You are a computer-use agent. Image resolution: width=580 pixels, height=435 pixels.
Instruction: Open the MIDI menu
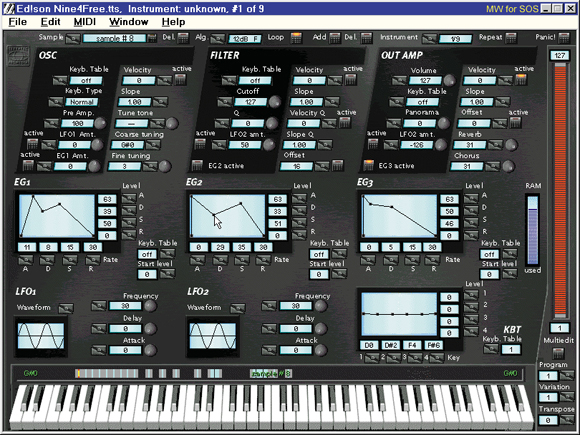pyautogui.click(x=84, y=22)
